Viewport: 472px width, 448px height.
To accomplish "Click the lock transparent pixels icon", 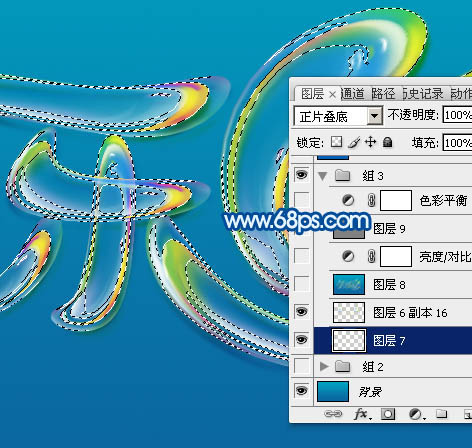I will click(336, 142).
